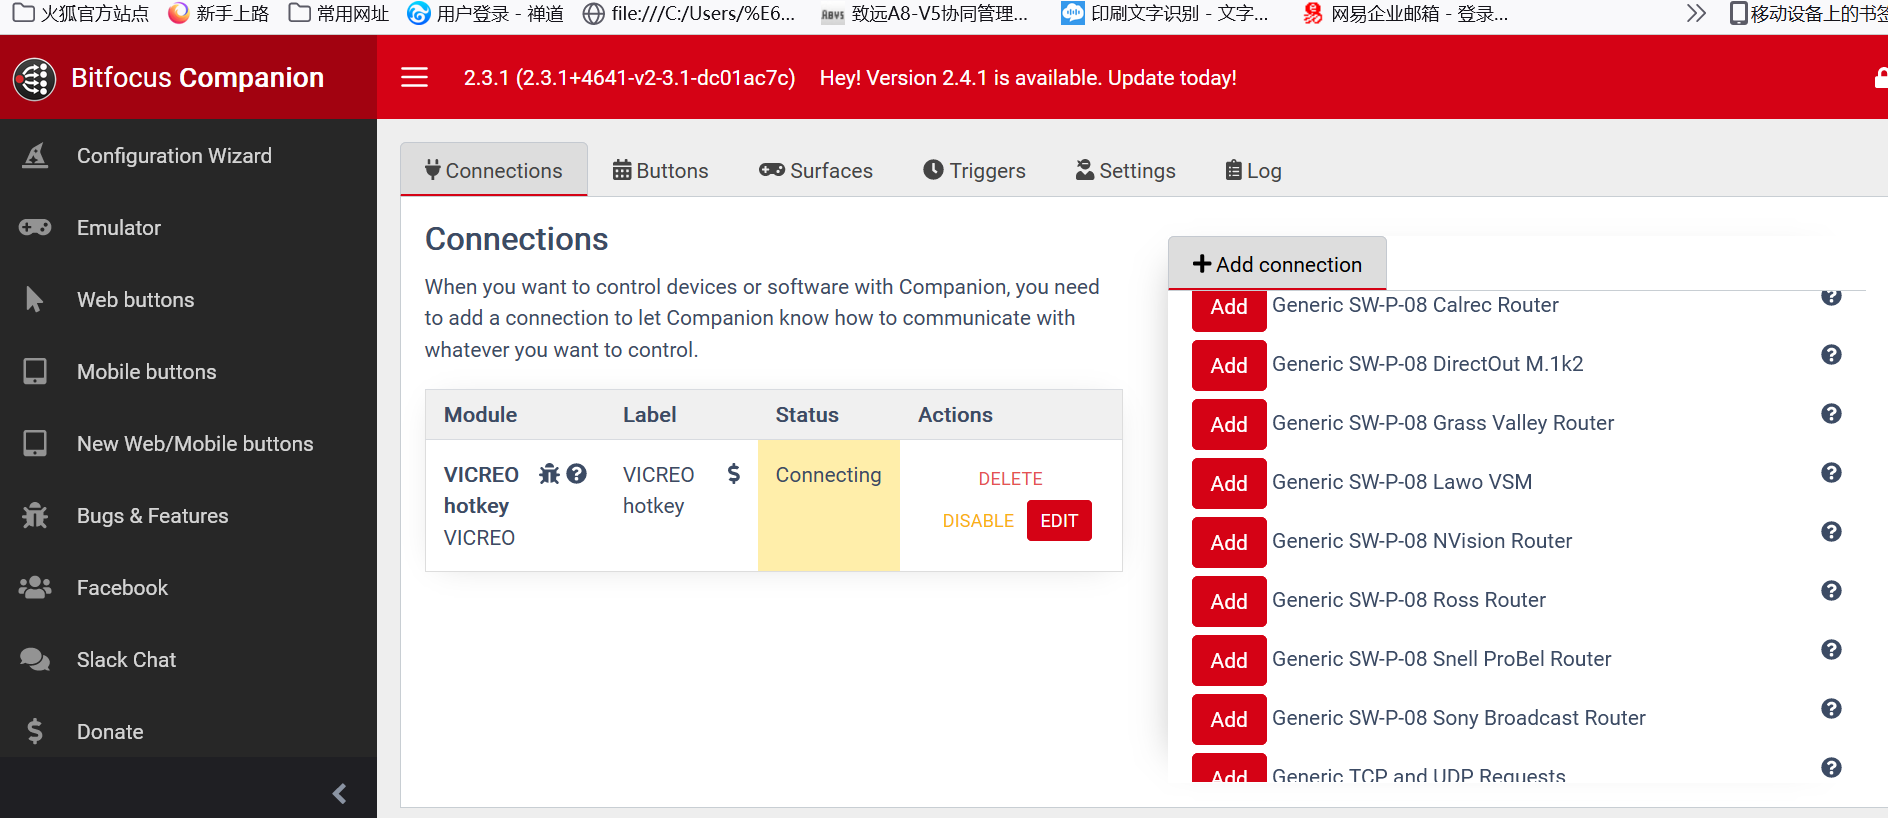Switch to the Settings tab
This screenshot has width=1888, height=818.
click(x=1126, y=170)
